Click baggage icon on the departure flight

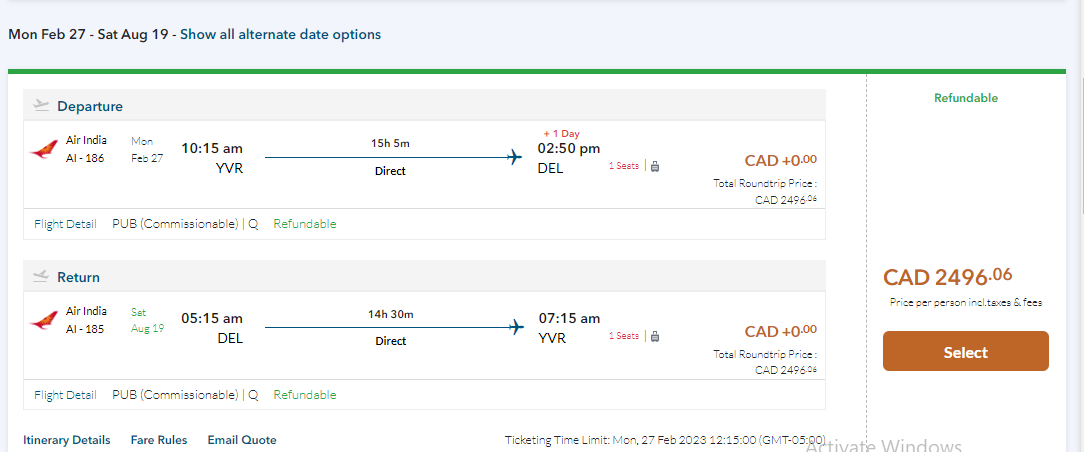(x=655, y=166)
